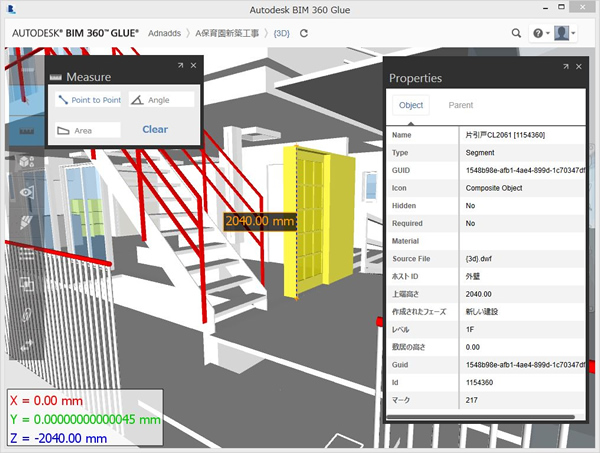Minimize the BIM 360 Glue window
Screen dimensions: 600x453
[546, 8]
